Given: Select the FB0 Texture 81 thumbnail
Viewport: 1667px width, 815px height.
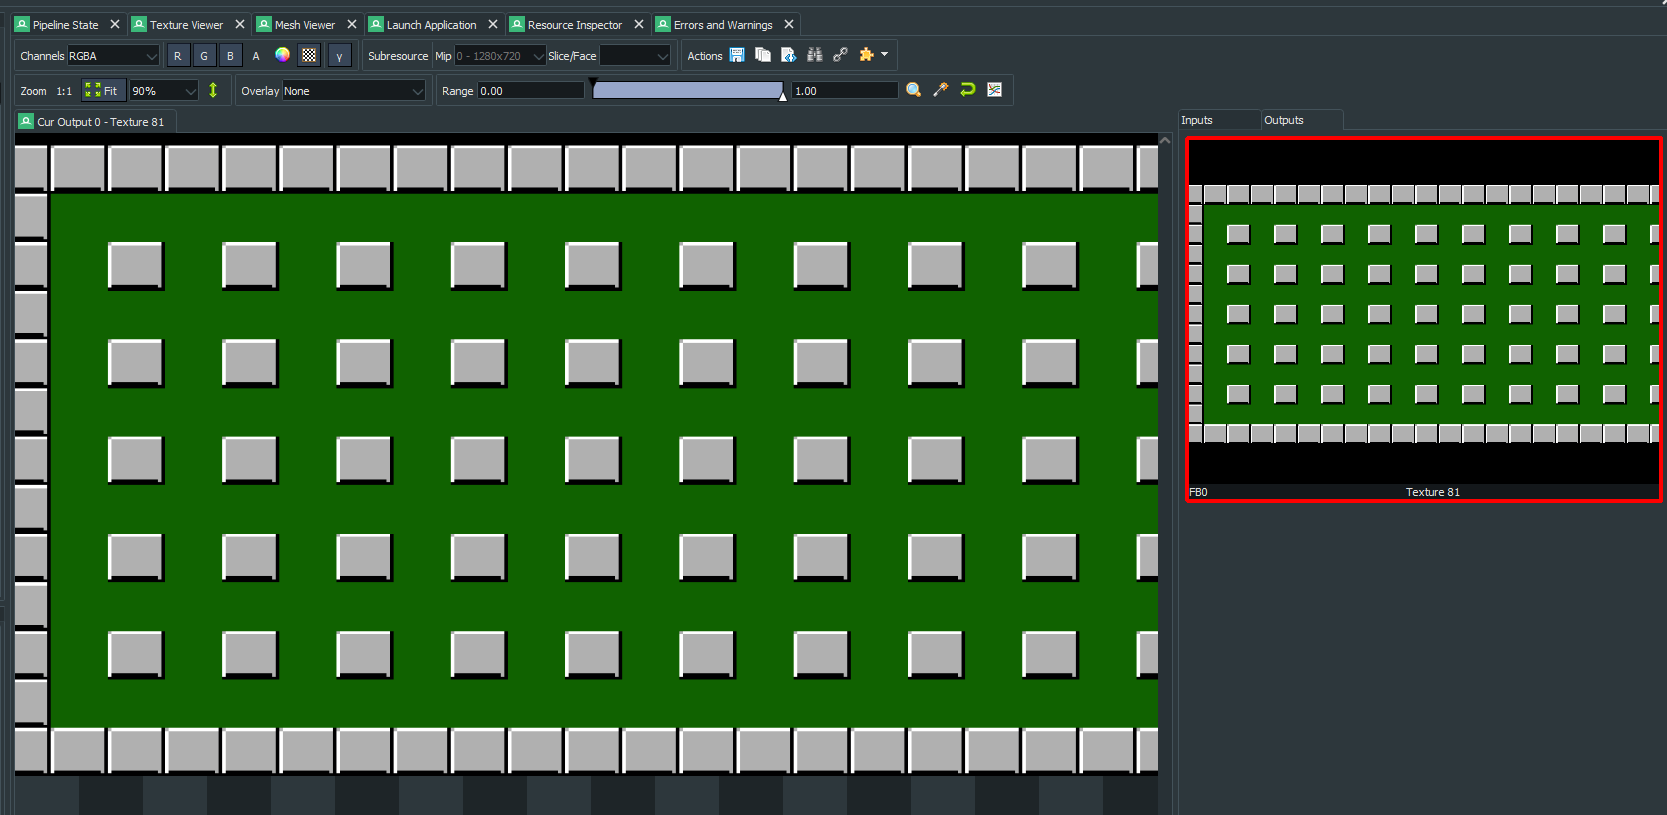Looking at the screenshot, I should click(1424, 319).
